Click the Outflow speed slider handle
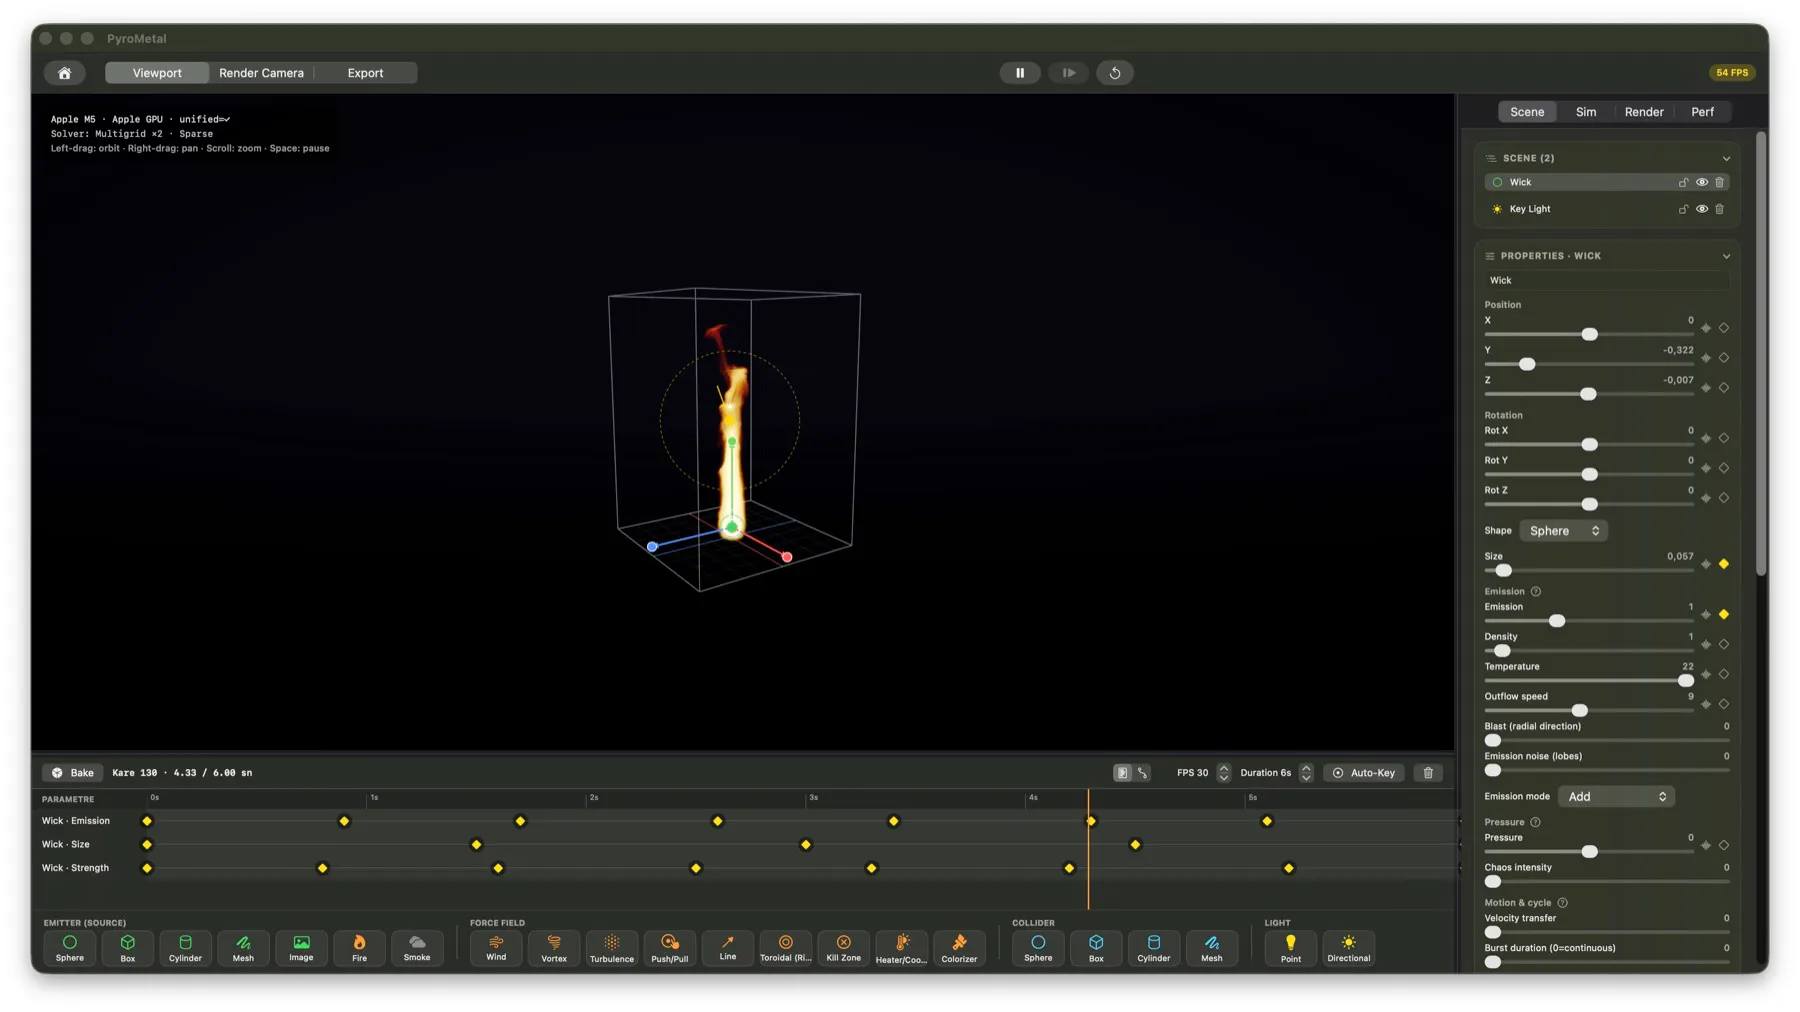 [x=1579, y=711]
